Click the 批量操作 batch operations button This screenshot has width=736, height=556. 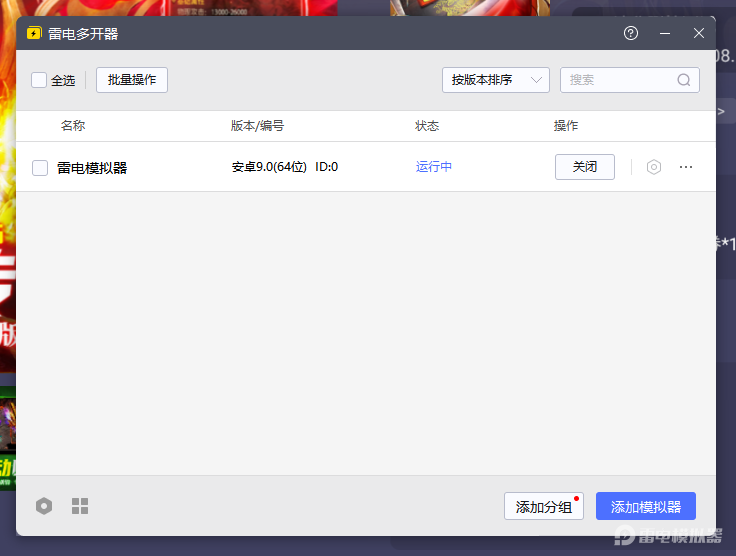coord(132,80)
